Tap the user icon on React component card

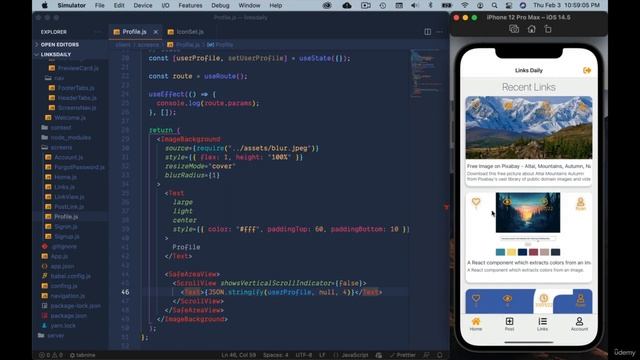click(580, 202)
